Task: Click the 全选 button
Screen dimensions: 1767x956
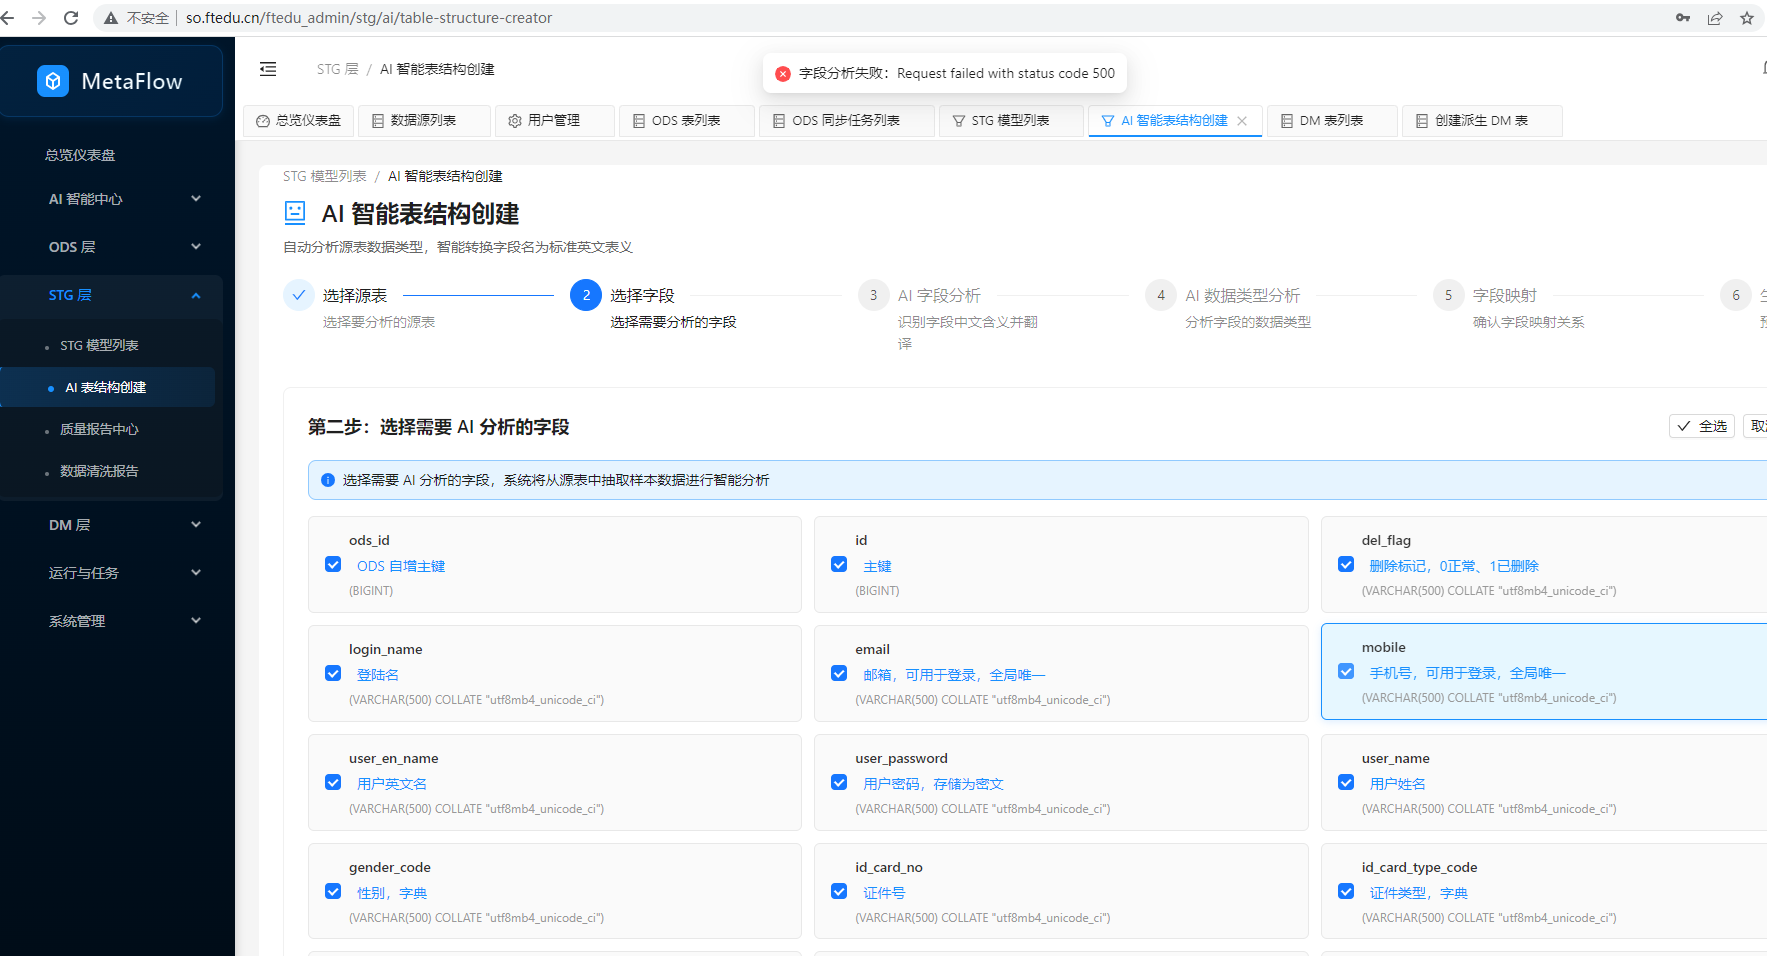Action: (1701, 426)
